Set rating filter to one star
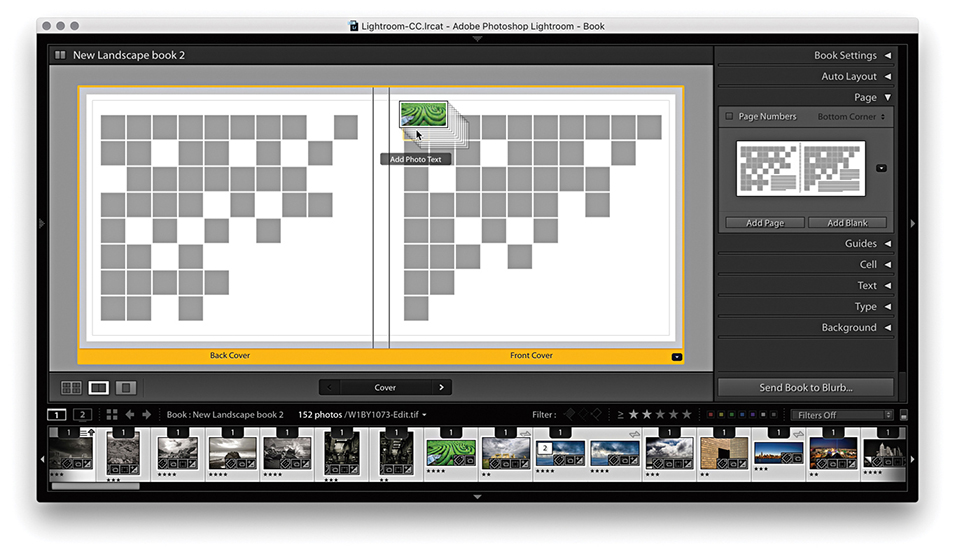955x554 pixels. [633, 415]
